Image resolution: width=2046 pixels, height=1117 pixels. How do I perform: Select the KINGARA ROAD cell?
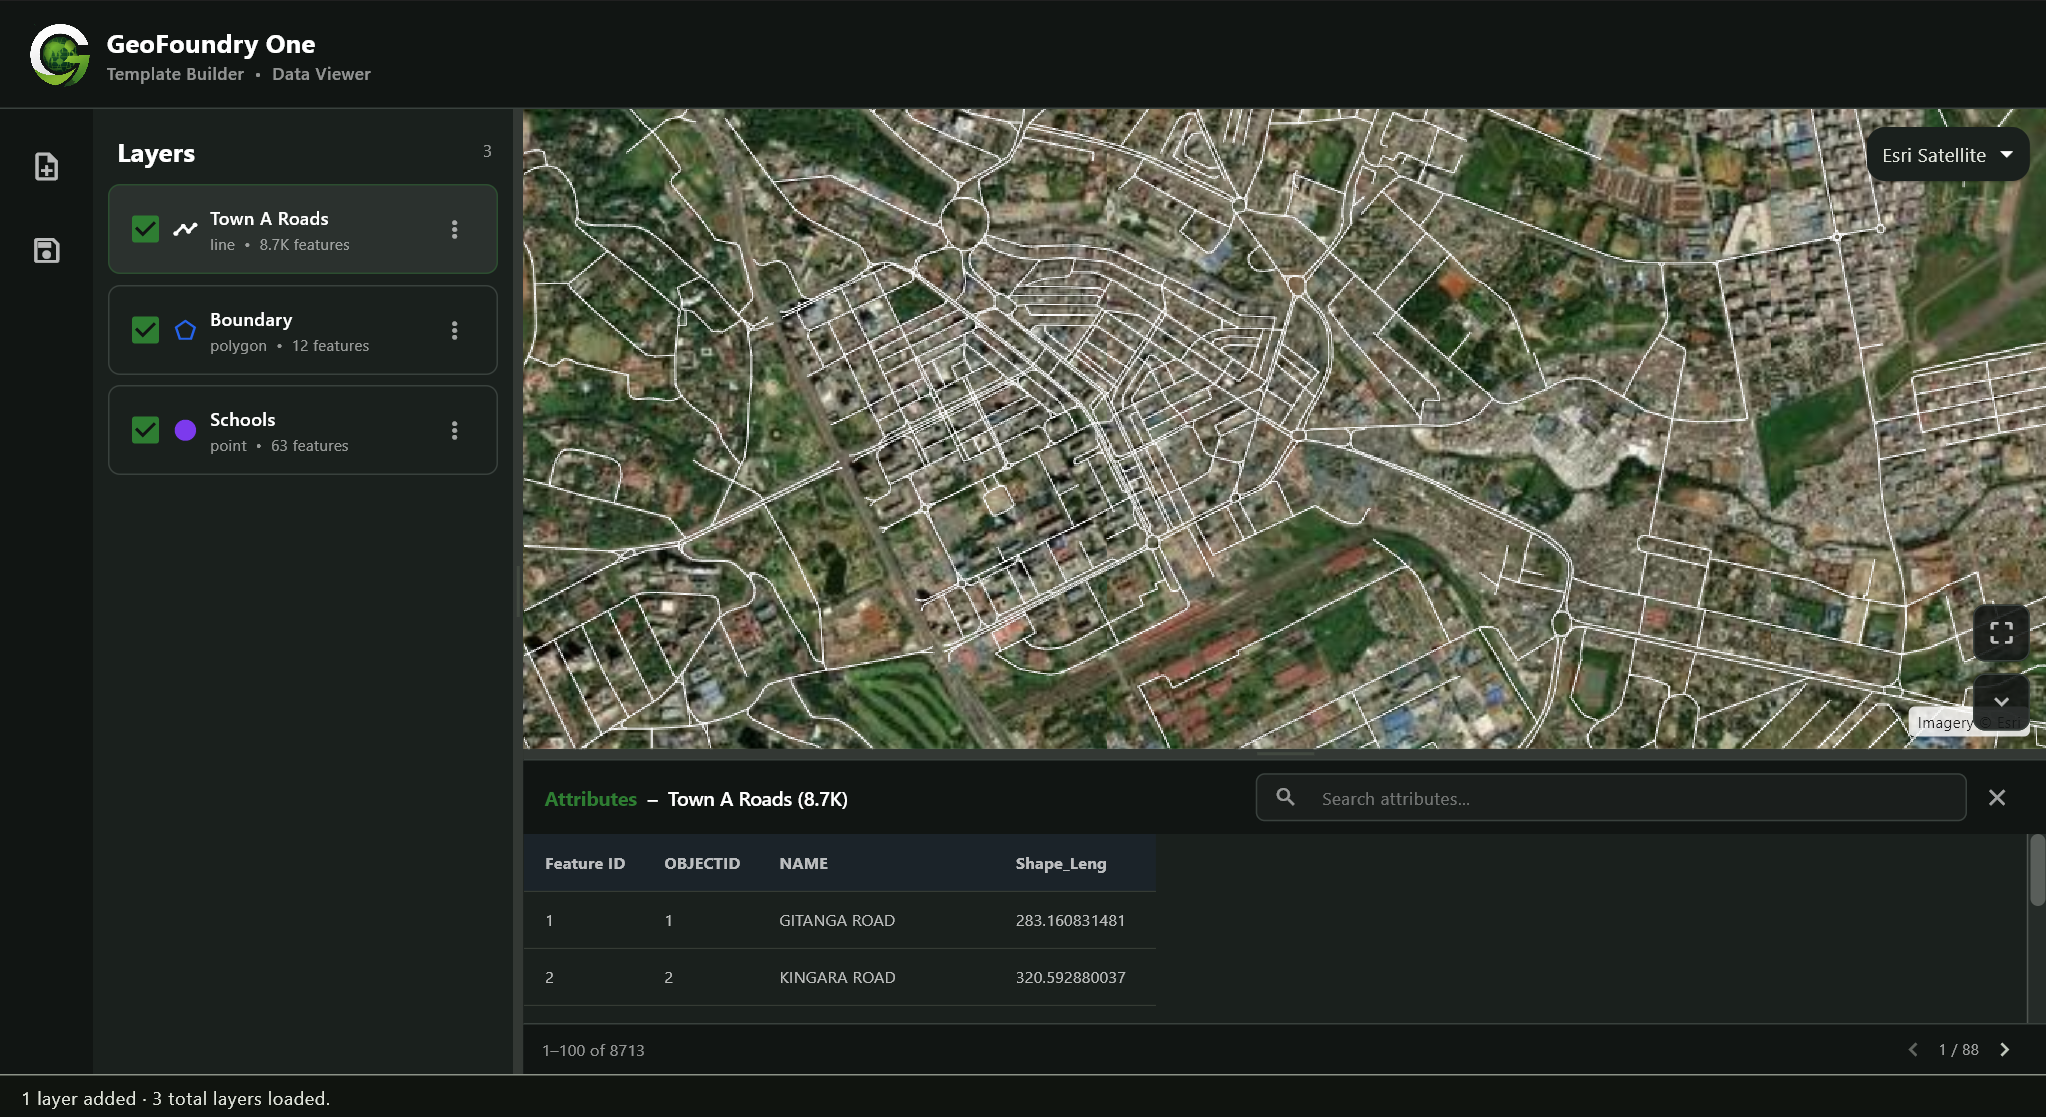pyautogui.click(x=837, y=977)
